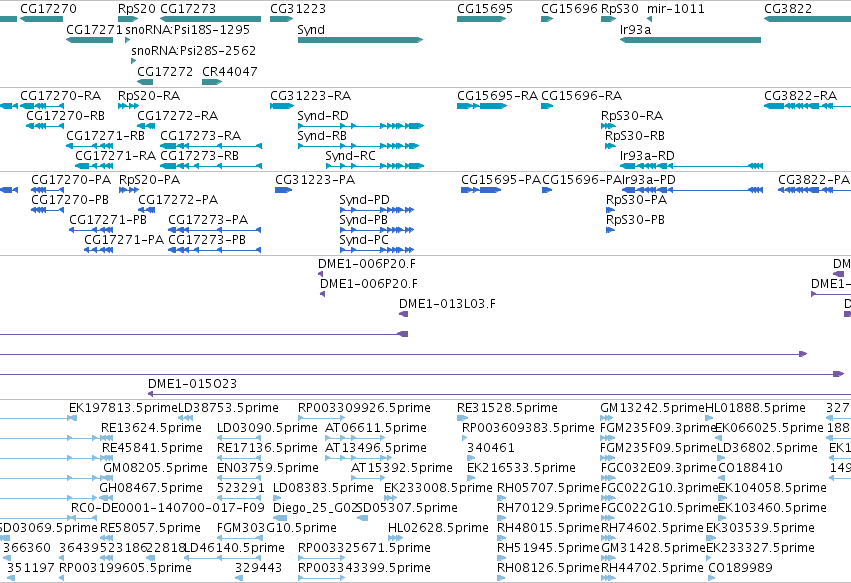
Task: Select the CG17270 gene label
Action: (48, 9)
